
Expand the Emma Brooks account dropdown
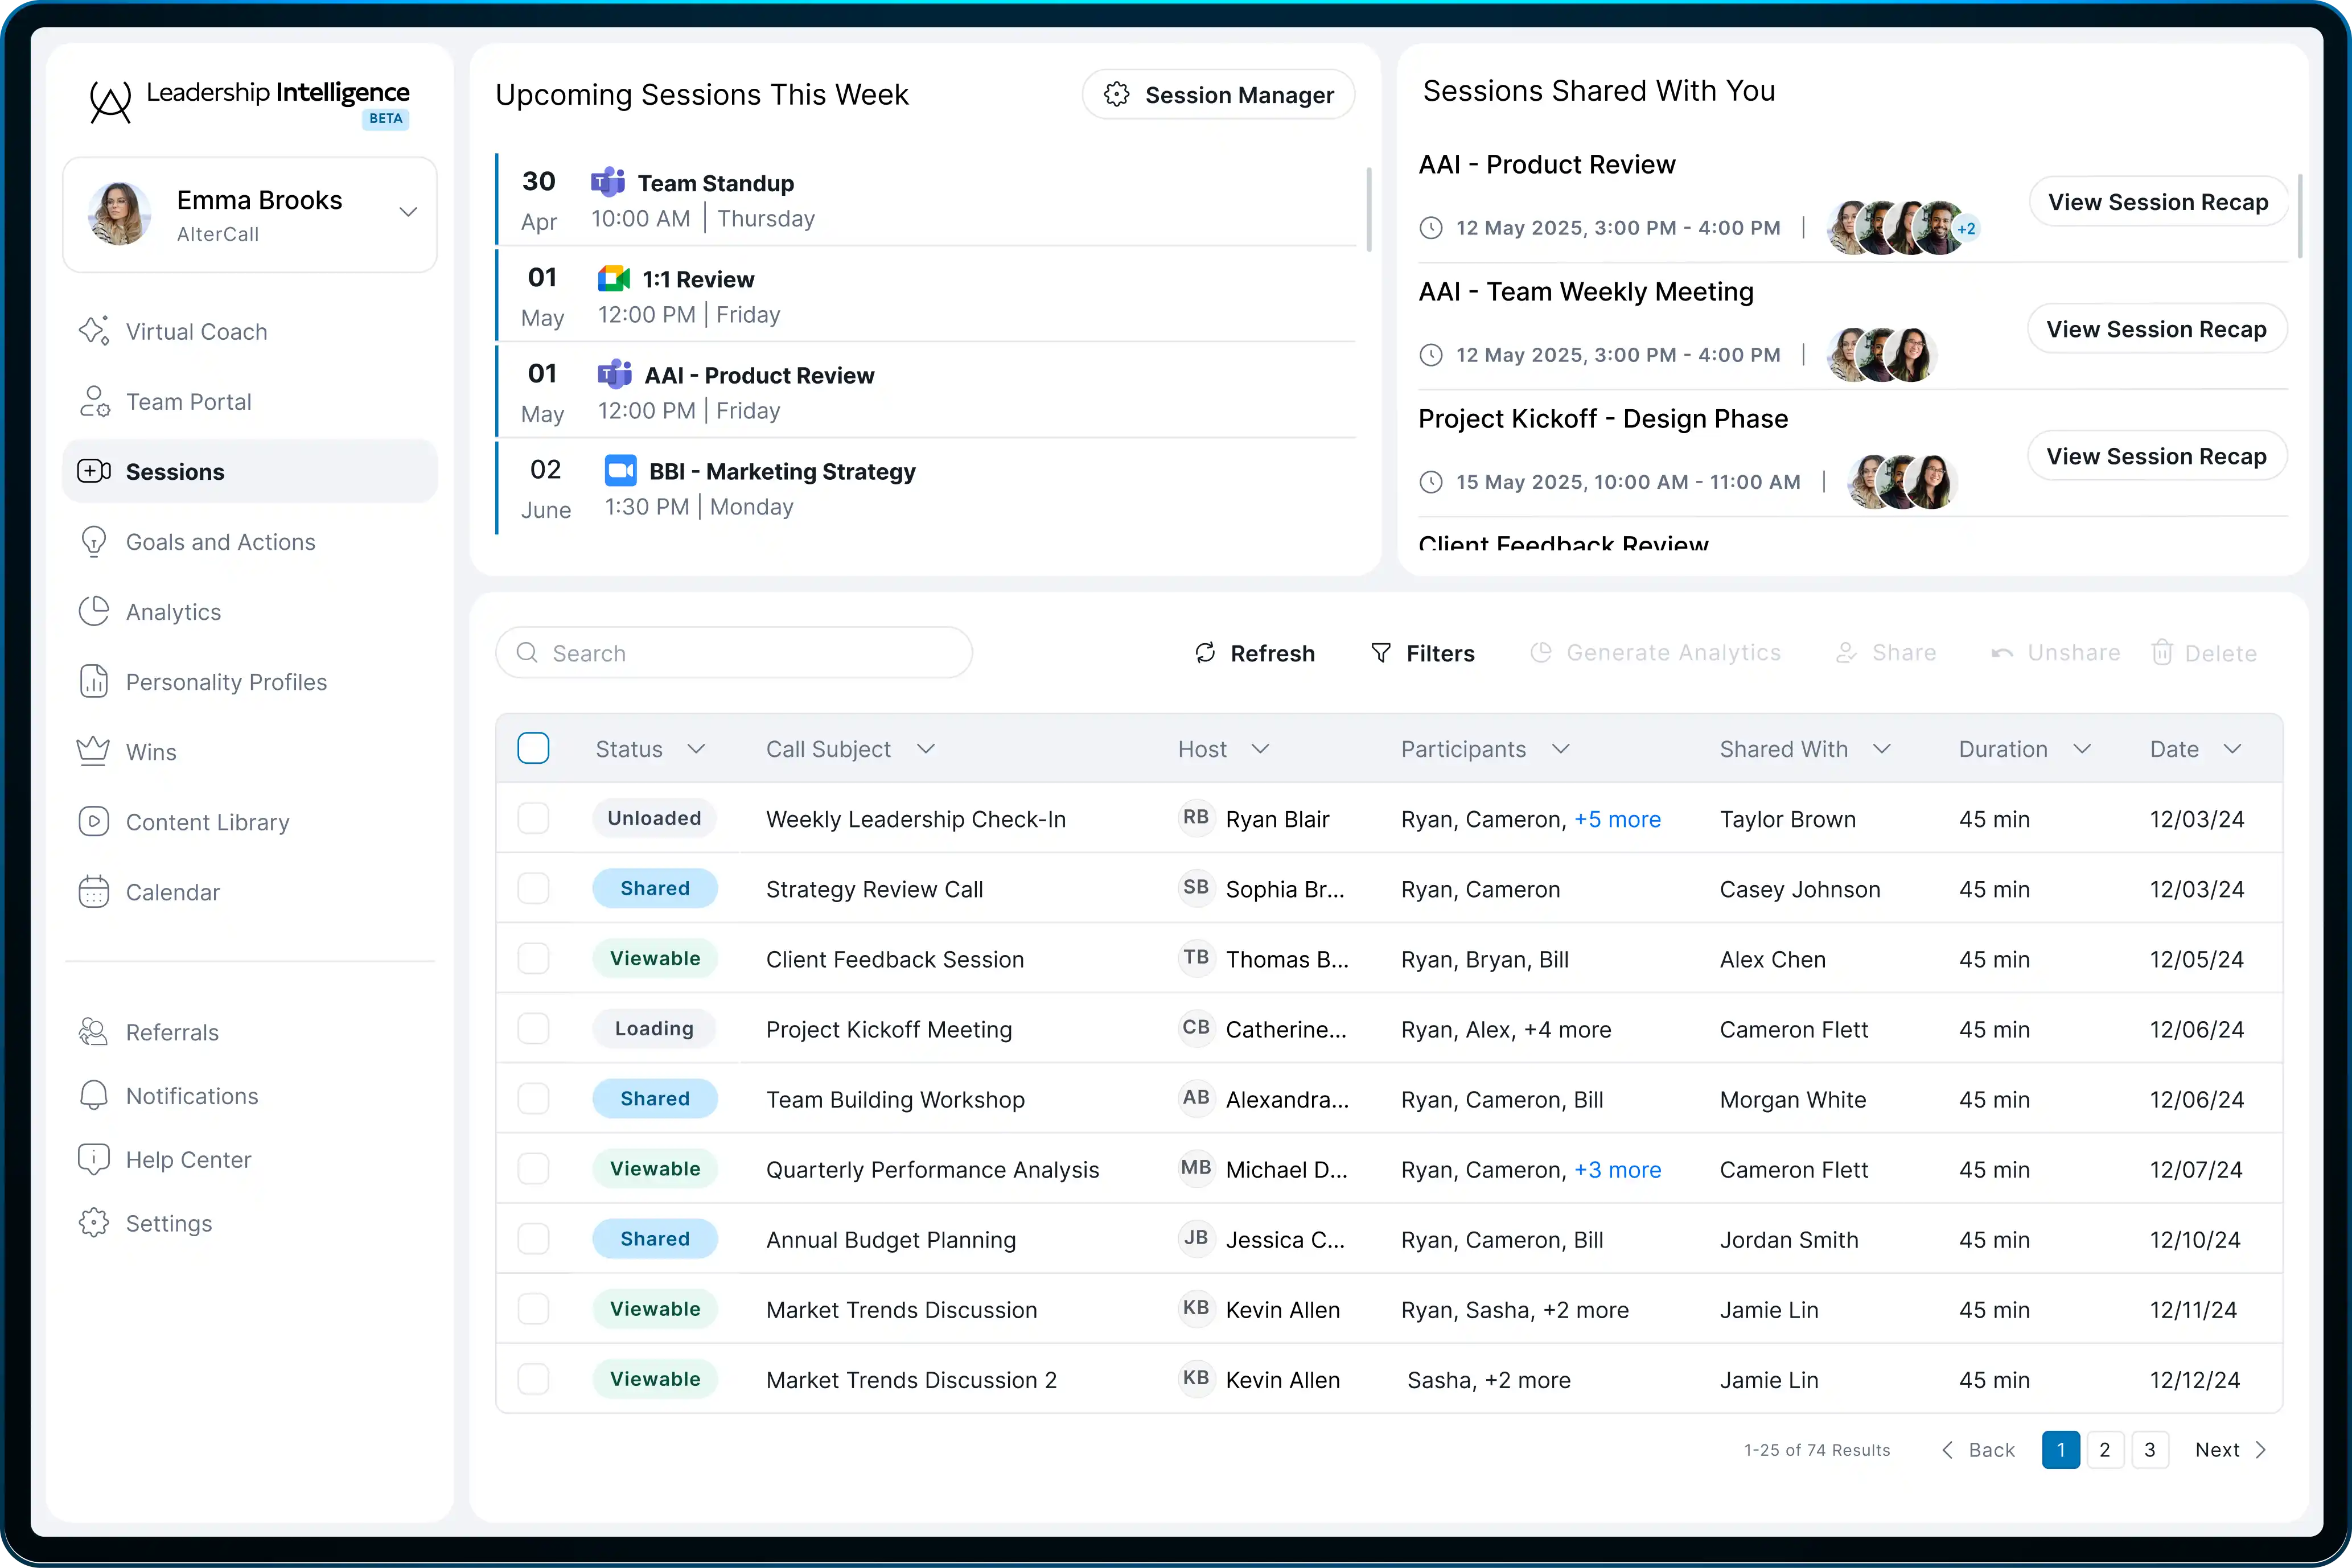408,212
